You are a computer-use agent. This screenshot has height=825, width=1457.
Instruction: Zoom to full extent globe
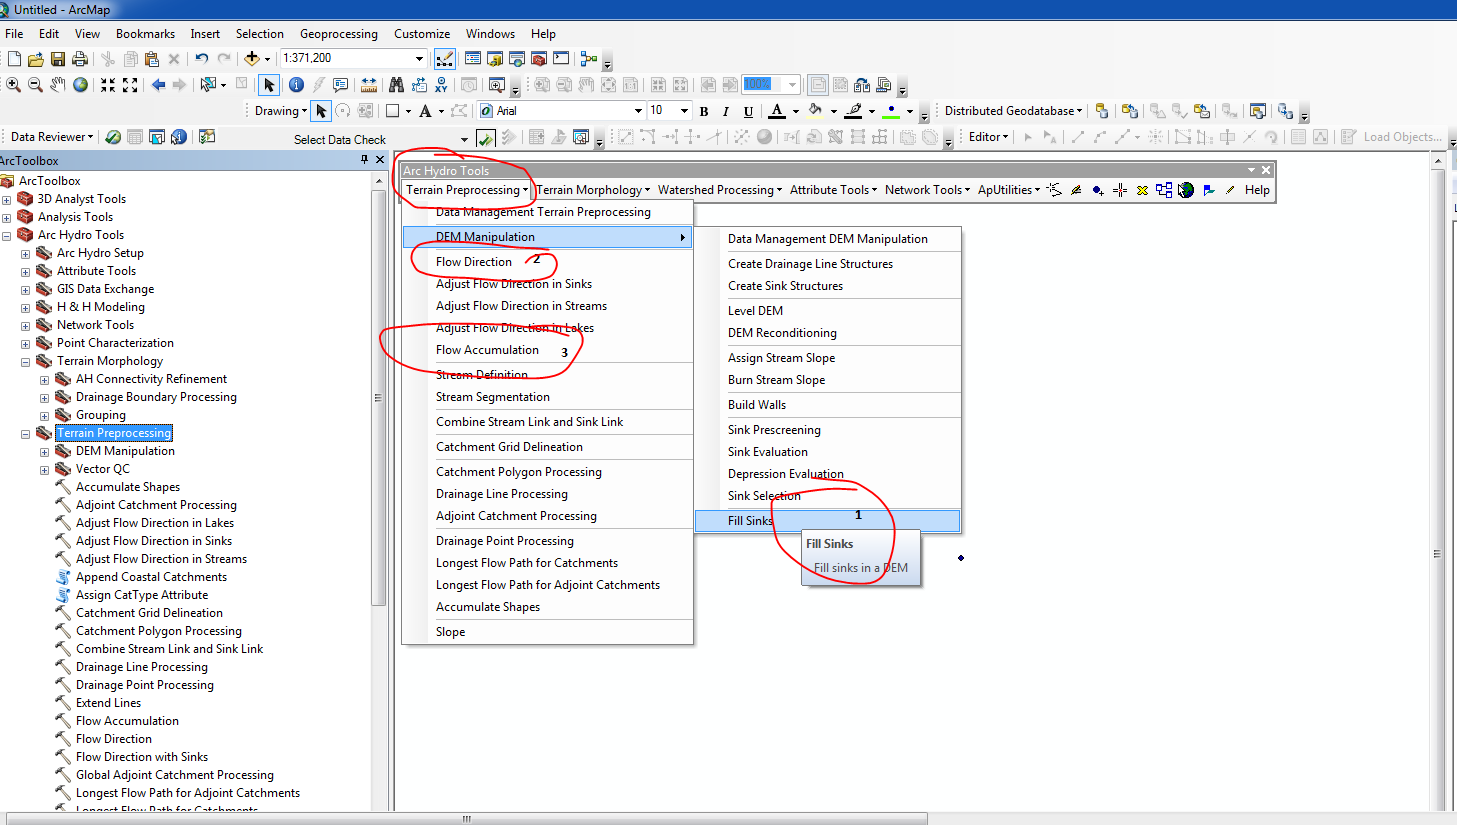click(x=80, y=85)
